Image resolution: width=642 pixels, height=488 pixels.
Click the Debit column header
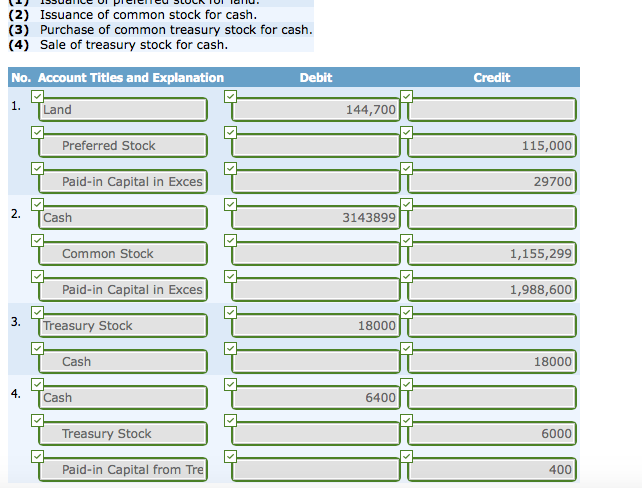(316, 77)
